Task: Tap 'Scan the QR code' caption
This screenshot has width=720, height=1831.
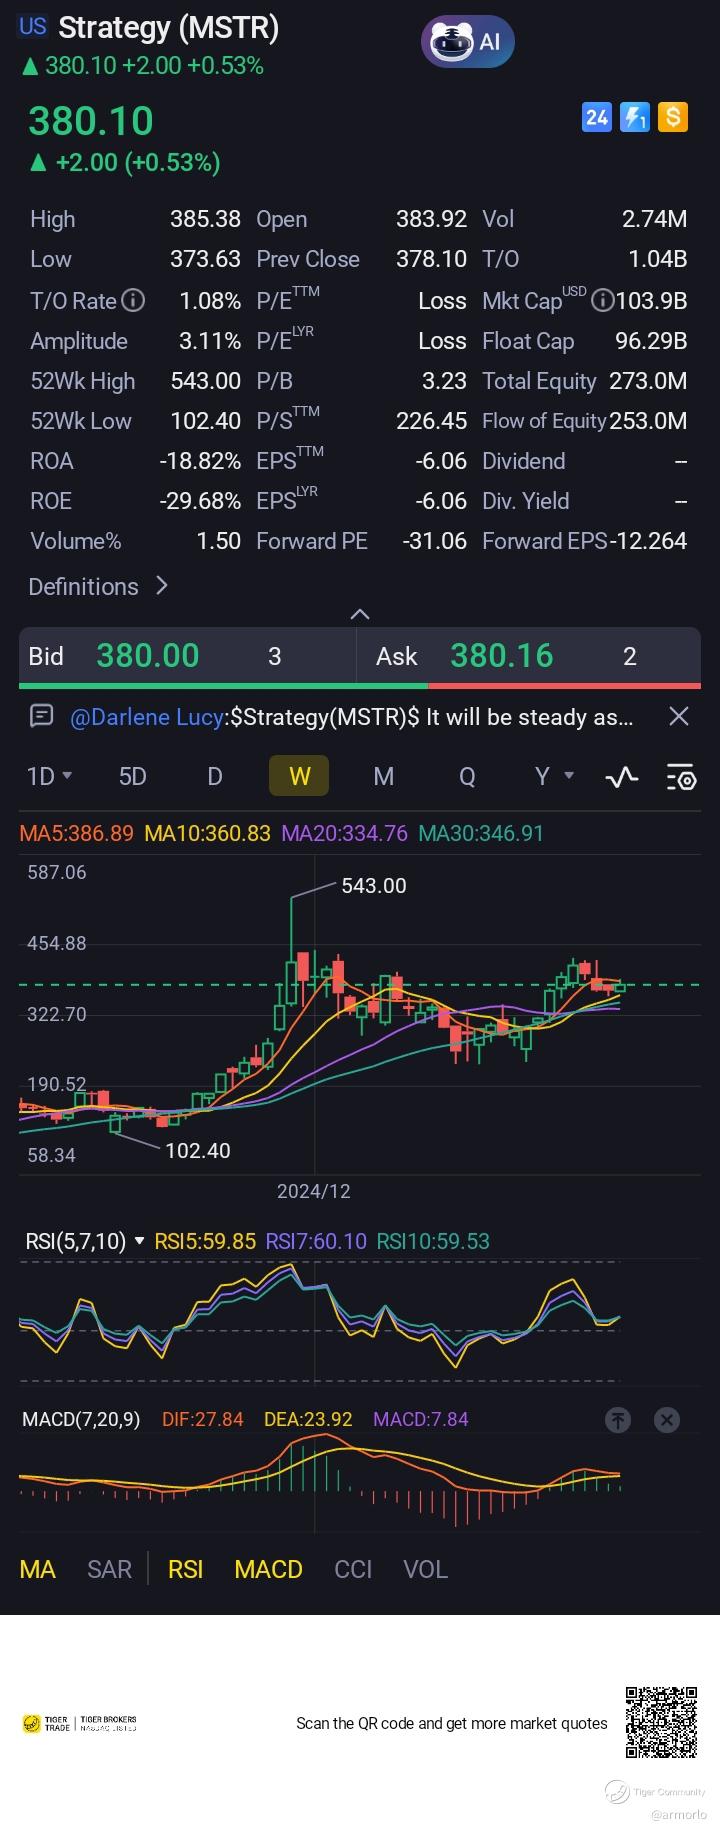Action: 452,1723
